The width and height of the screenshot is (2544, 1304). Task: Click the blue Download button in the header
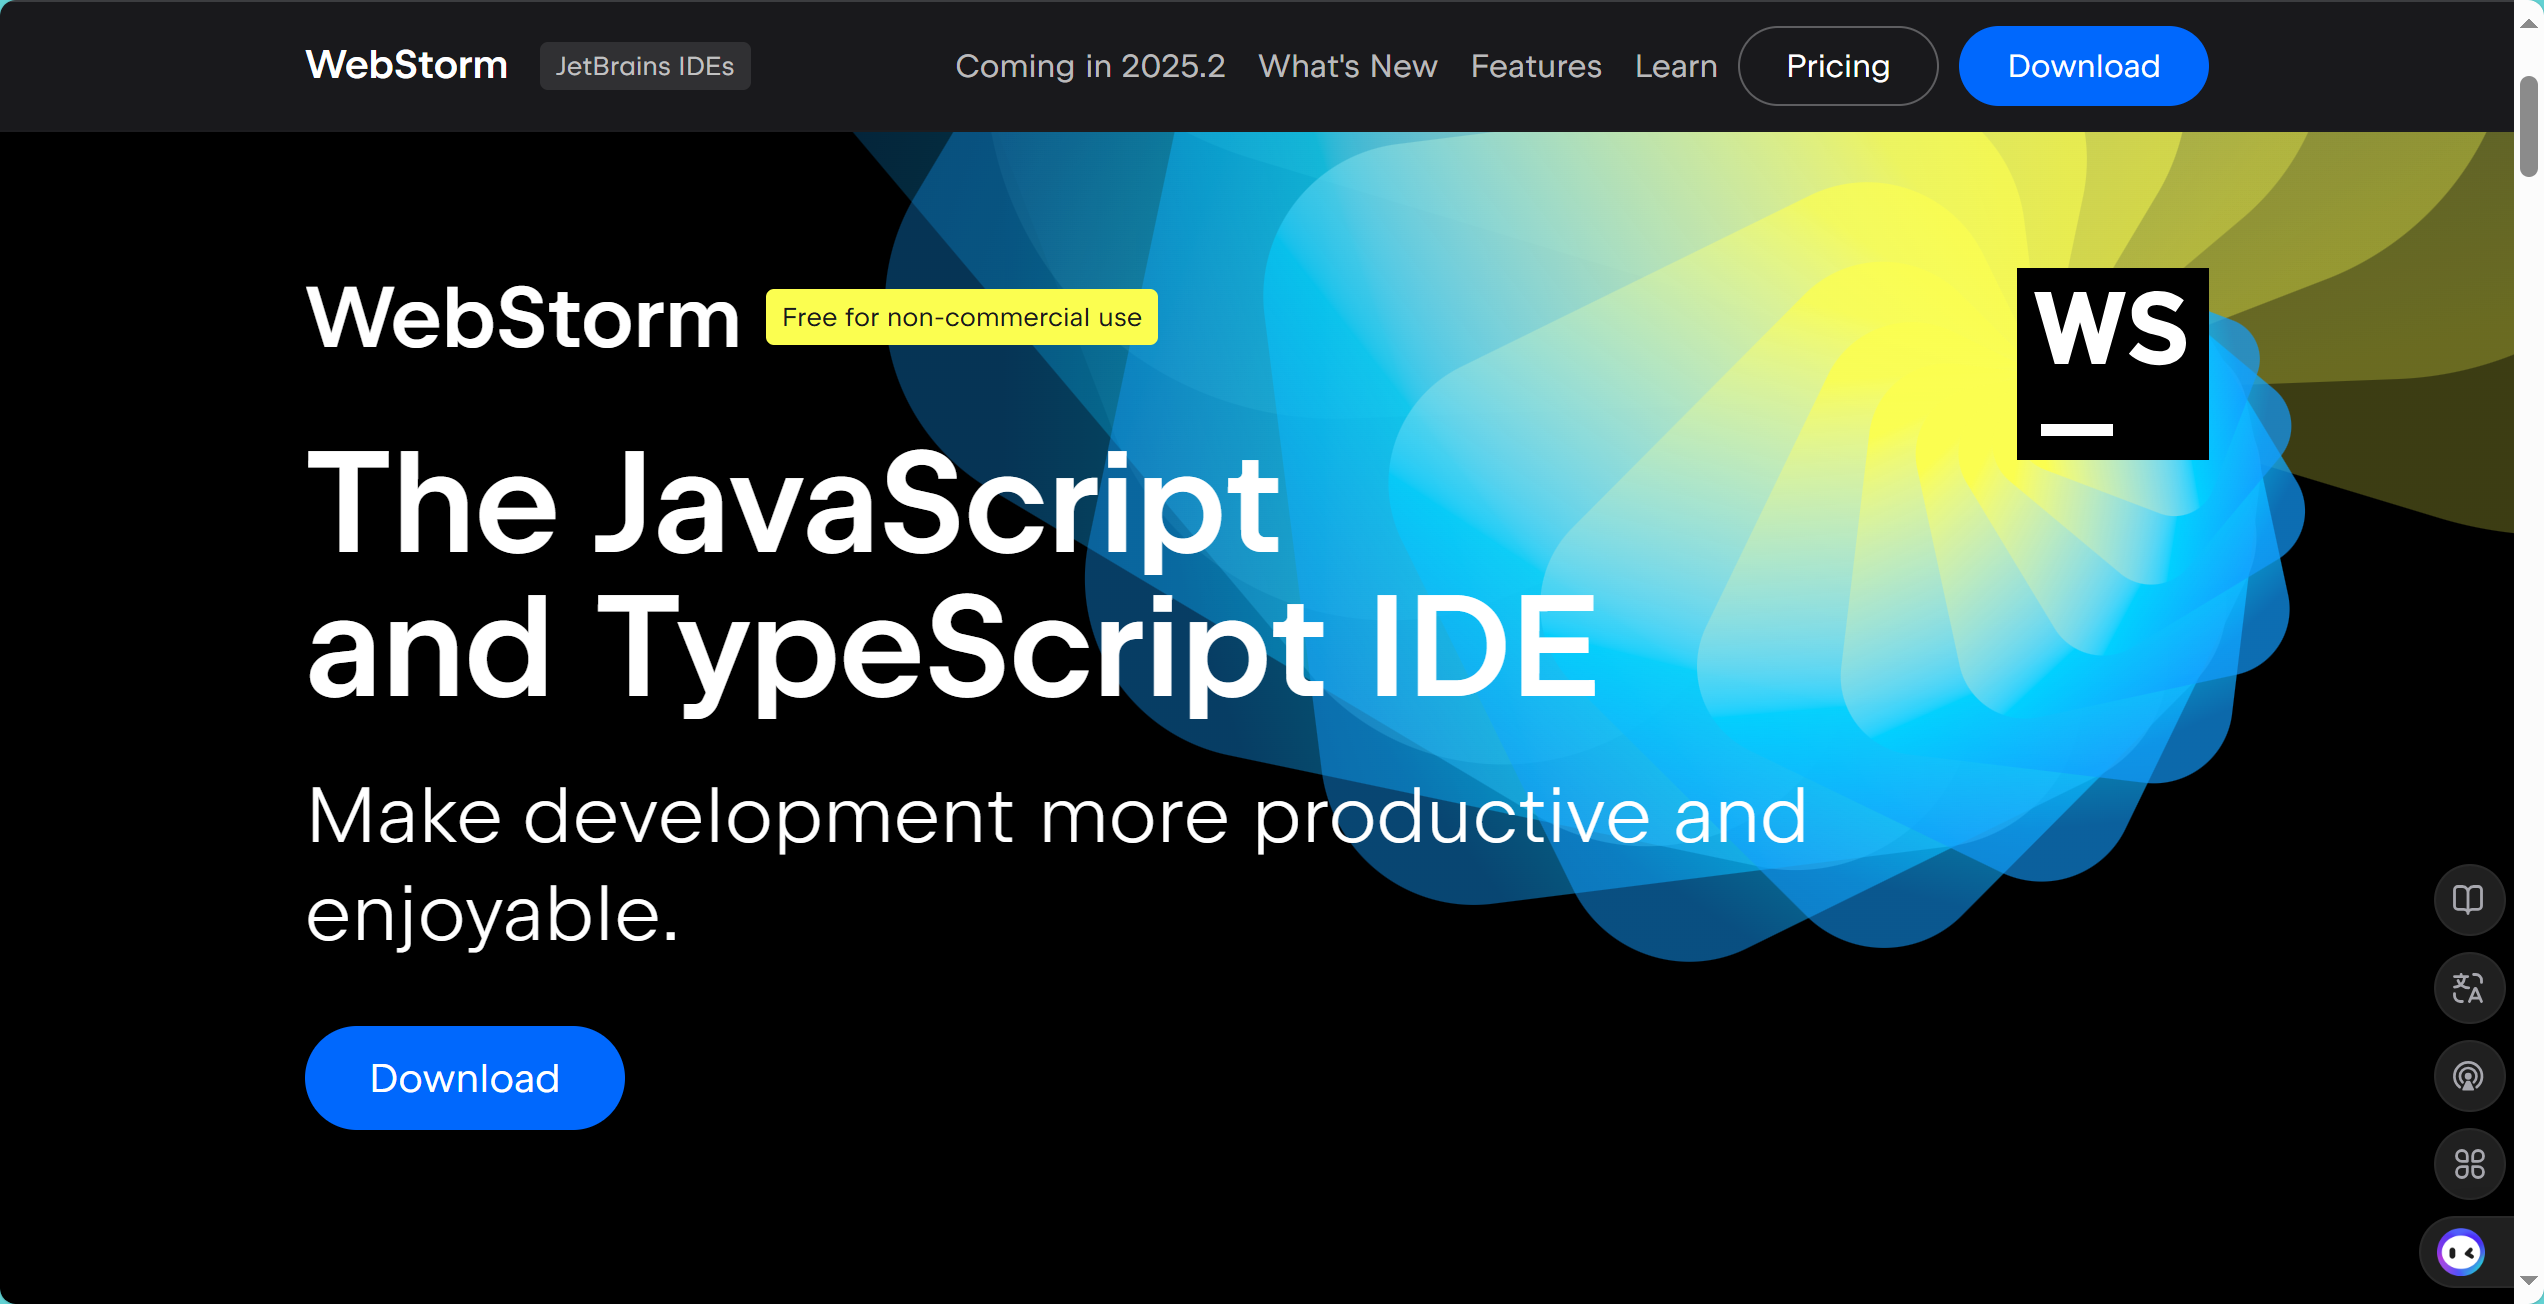click(x=2083, y=66)
